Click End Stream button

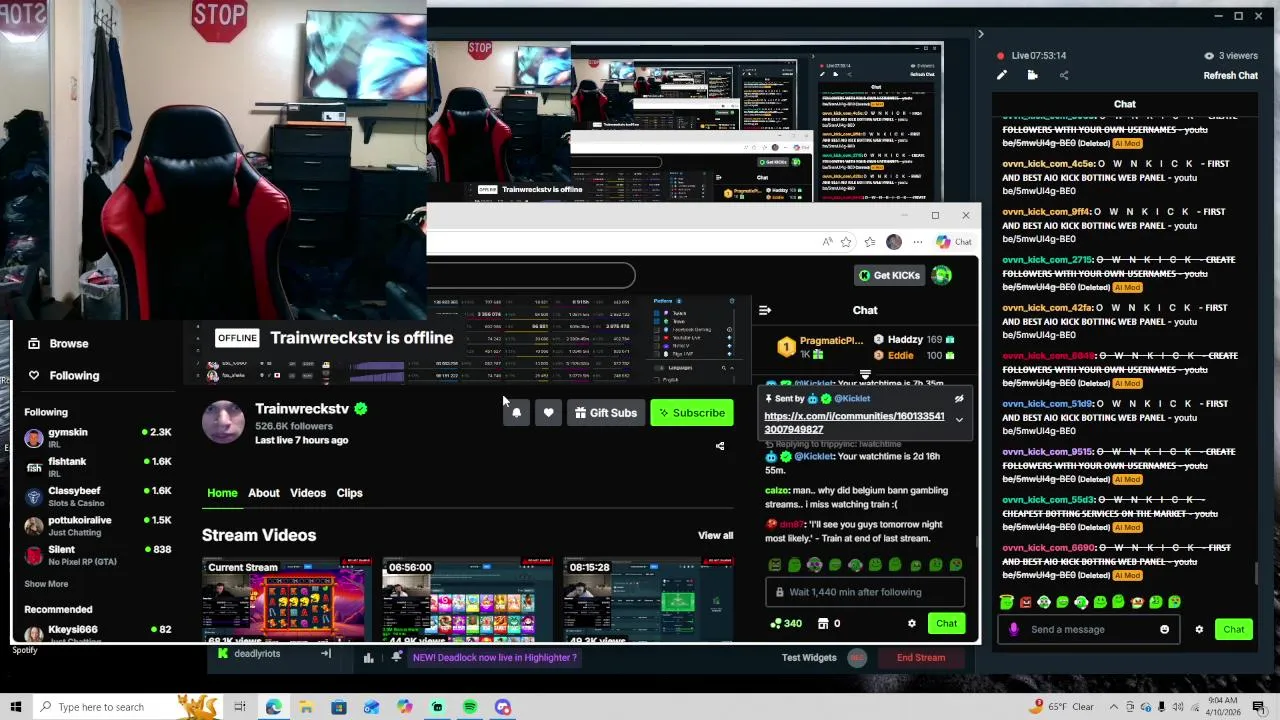[x=921, y=657]
